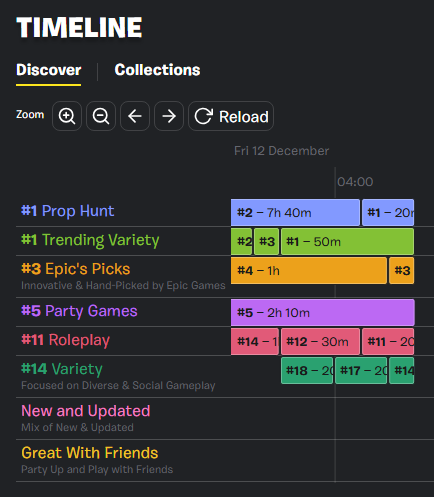
Task: Open the Great With Friends row link
Action: coord(90,453)
